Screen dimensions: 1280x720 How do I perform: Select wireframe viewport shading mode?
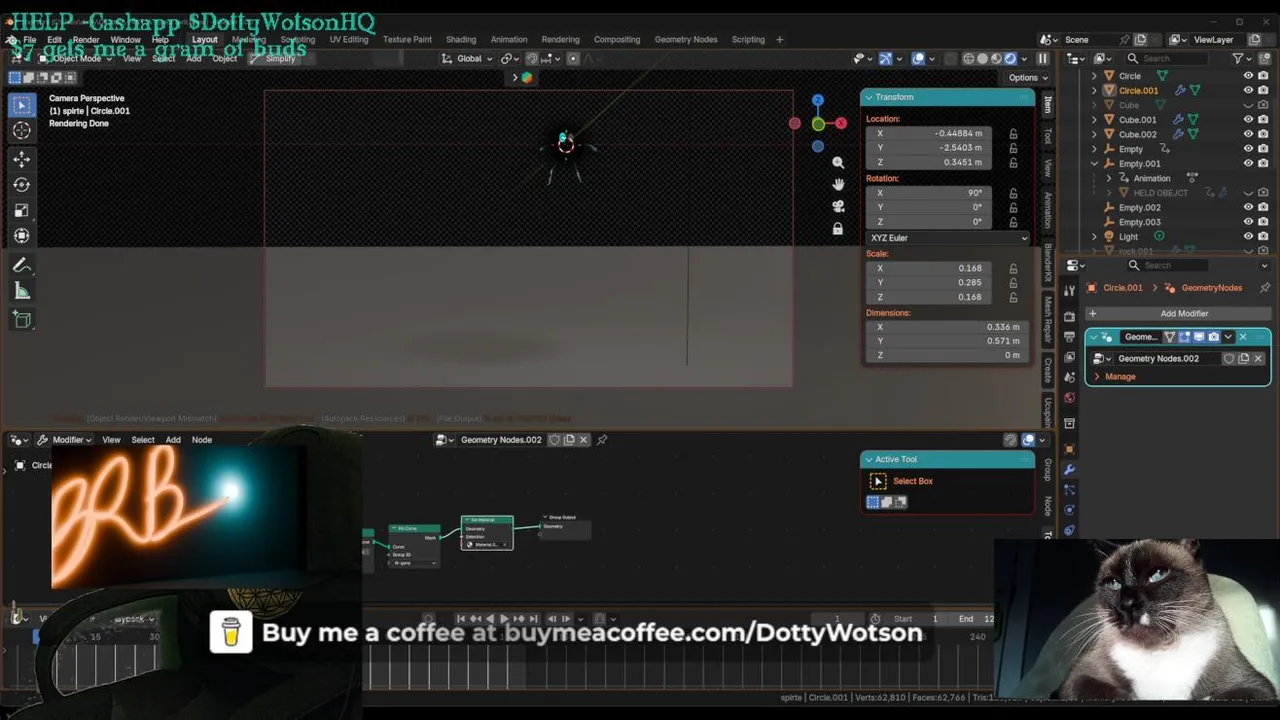tap(968, 59)
